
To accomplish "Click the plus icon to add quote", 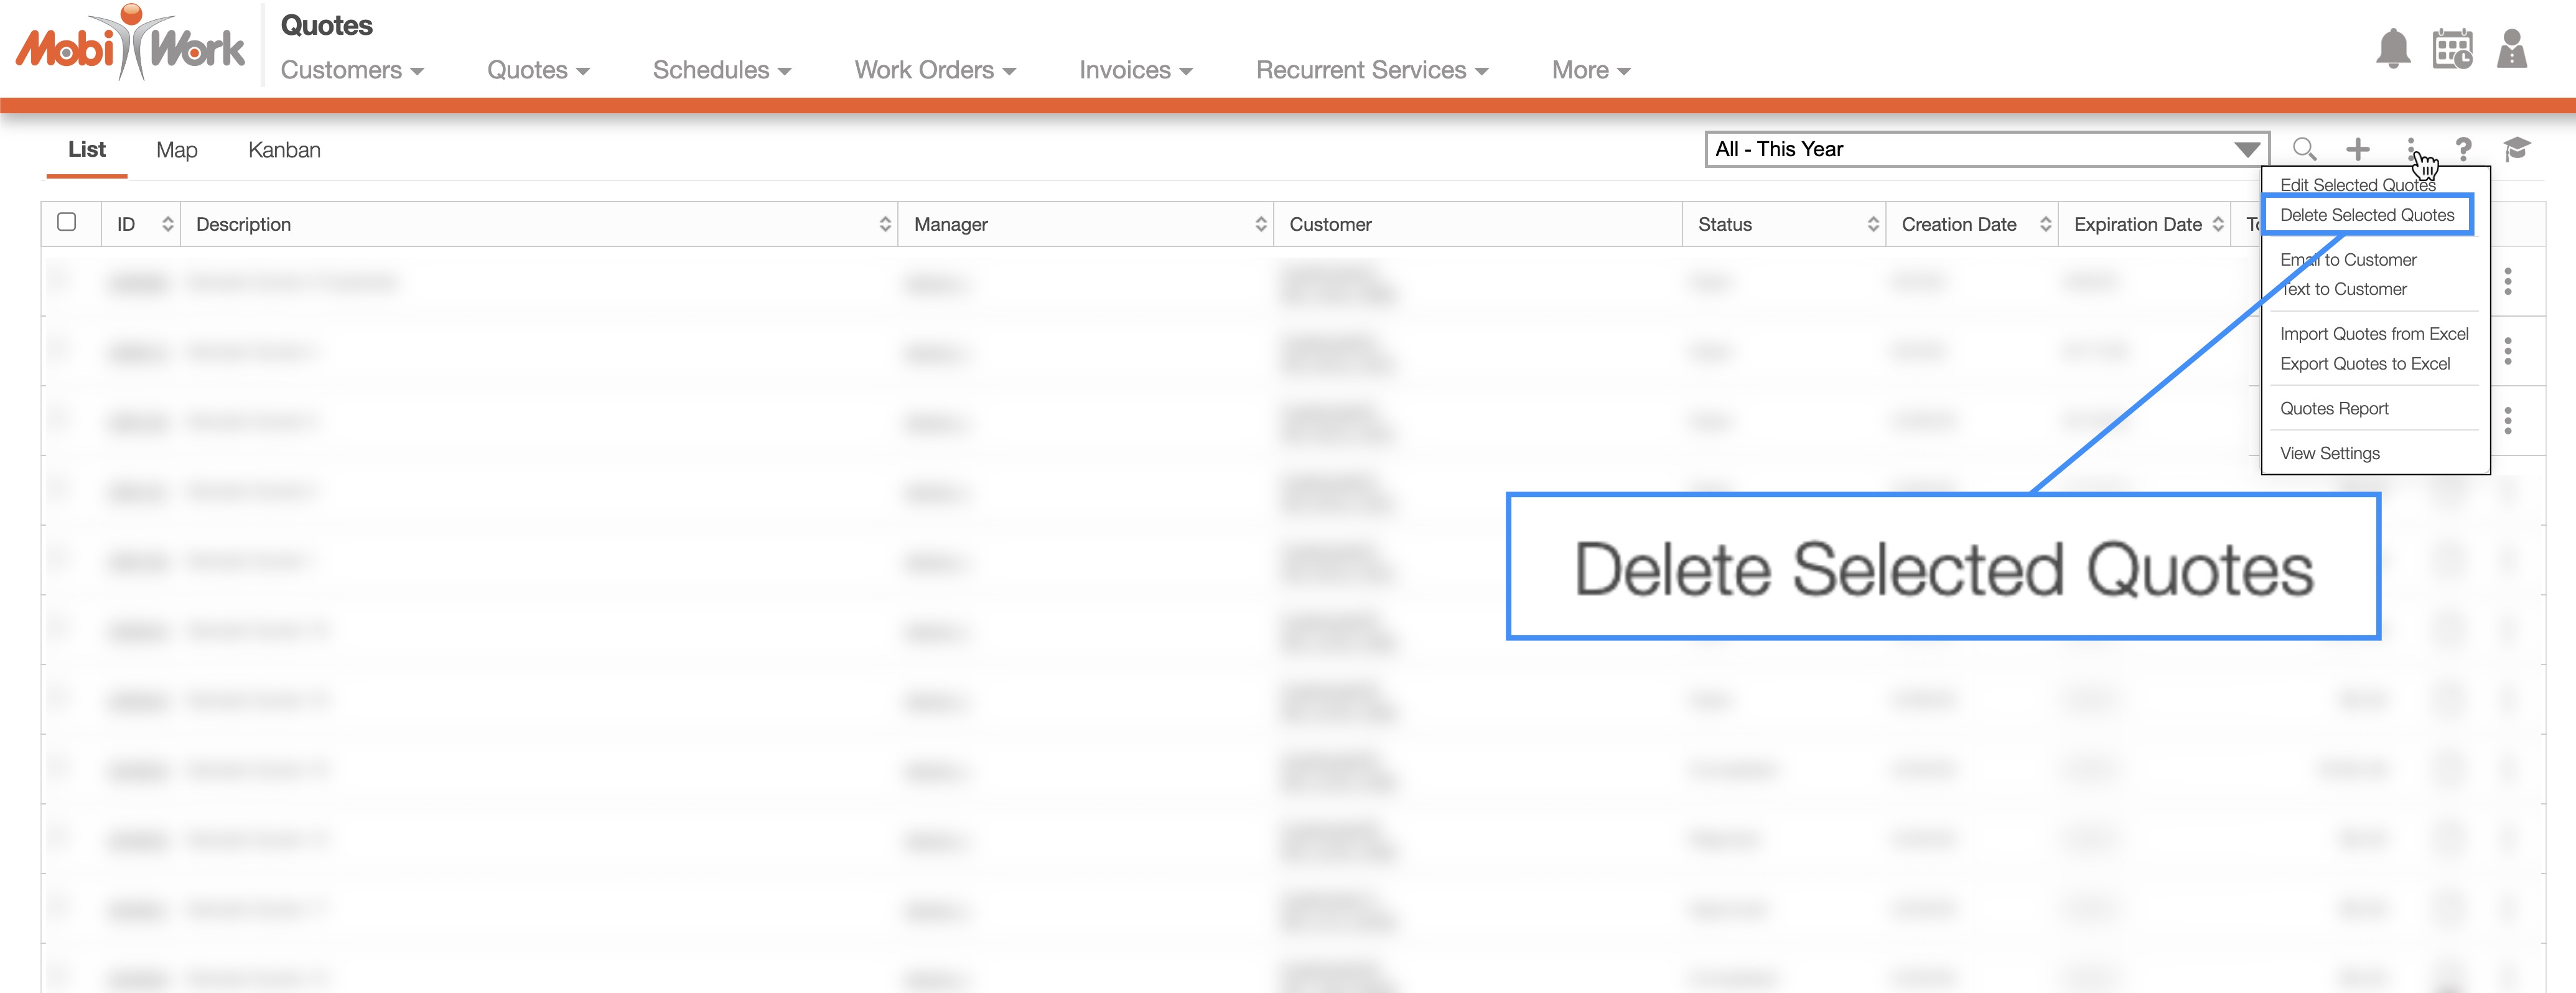I will click(2358, 150).
